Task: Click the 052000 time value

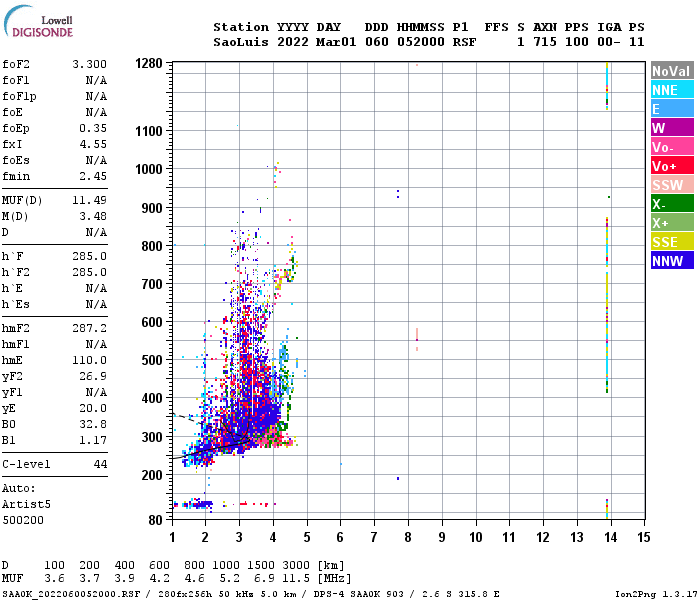Action: 421,42
